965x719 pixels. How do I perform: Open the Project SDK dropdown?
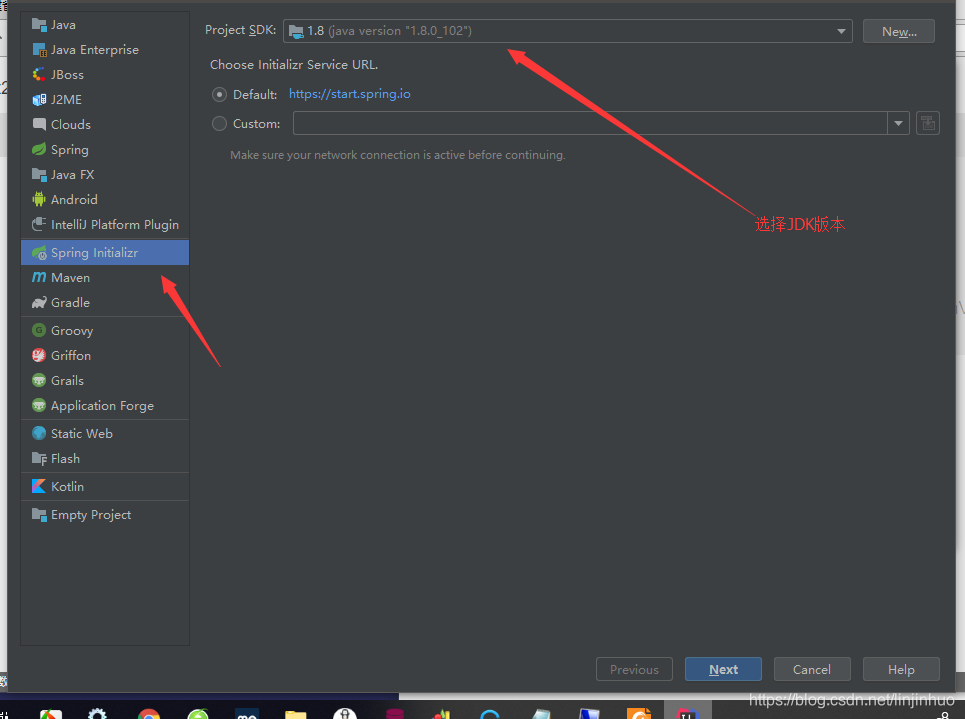pyautogui.click(x=567, y=31)
